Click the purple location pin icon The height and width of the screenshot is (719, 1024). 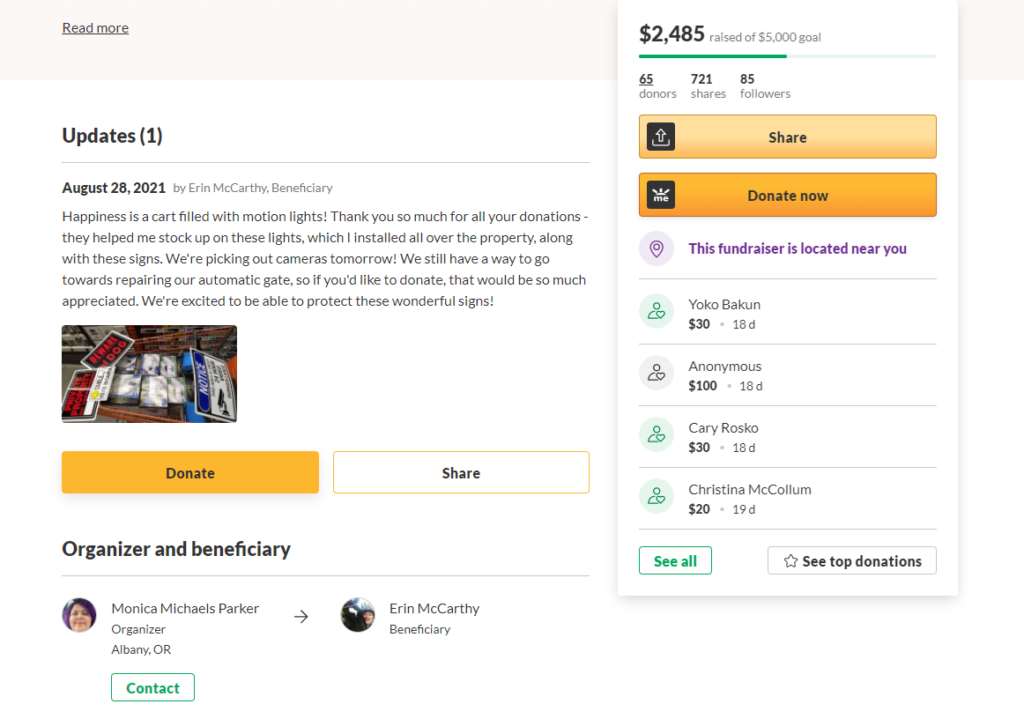pyautogui.click(x=656, y=249)
